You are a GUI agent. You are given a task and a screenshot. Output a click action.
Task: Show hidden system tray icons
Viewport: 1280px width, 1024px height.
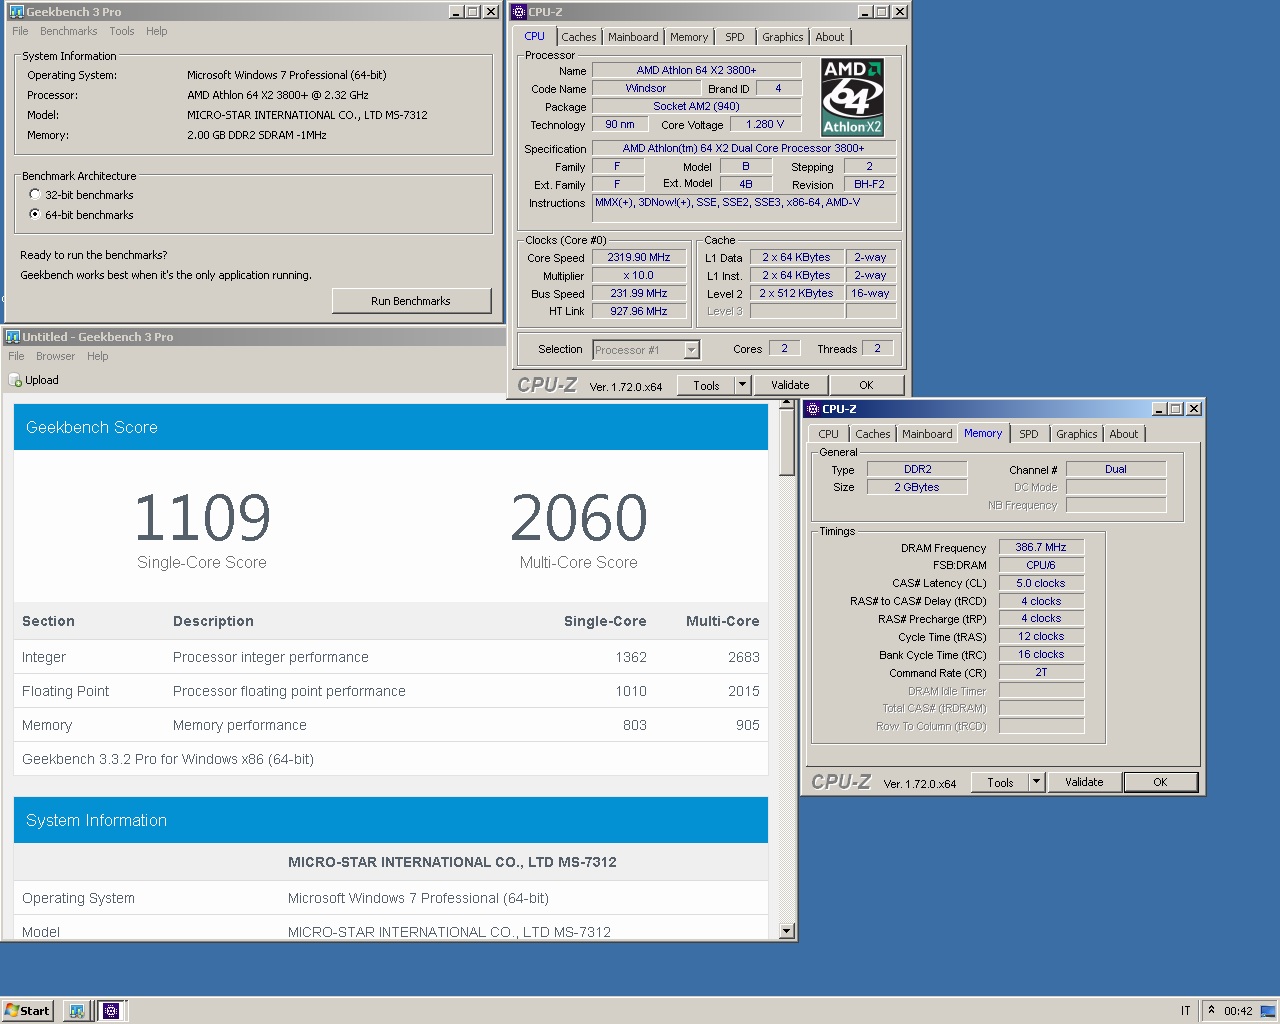(1211, 1010)
